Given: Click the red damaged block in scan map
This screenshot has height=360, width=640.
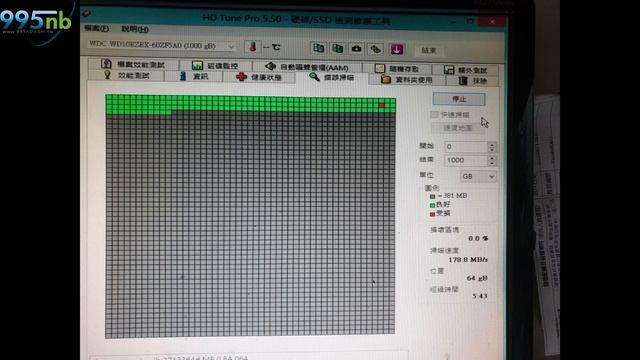Looking at the screenshot, I should (x=382, y=106).
